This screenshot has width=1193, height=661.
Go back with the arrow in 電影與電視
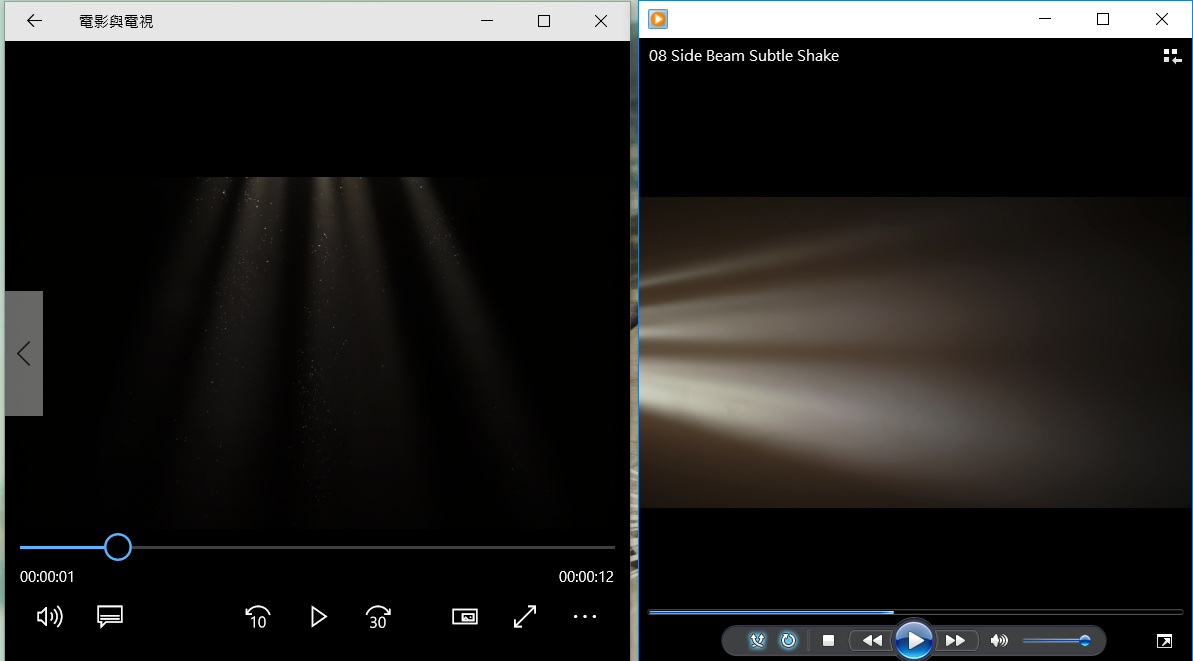(34, 21)
